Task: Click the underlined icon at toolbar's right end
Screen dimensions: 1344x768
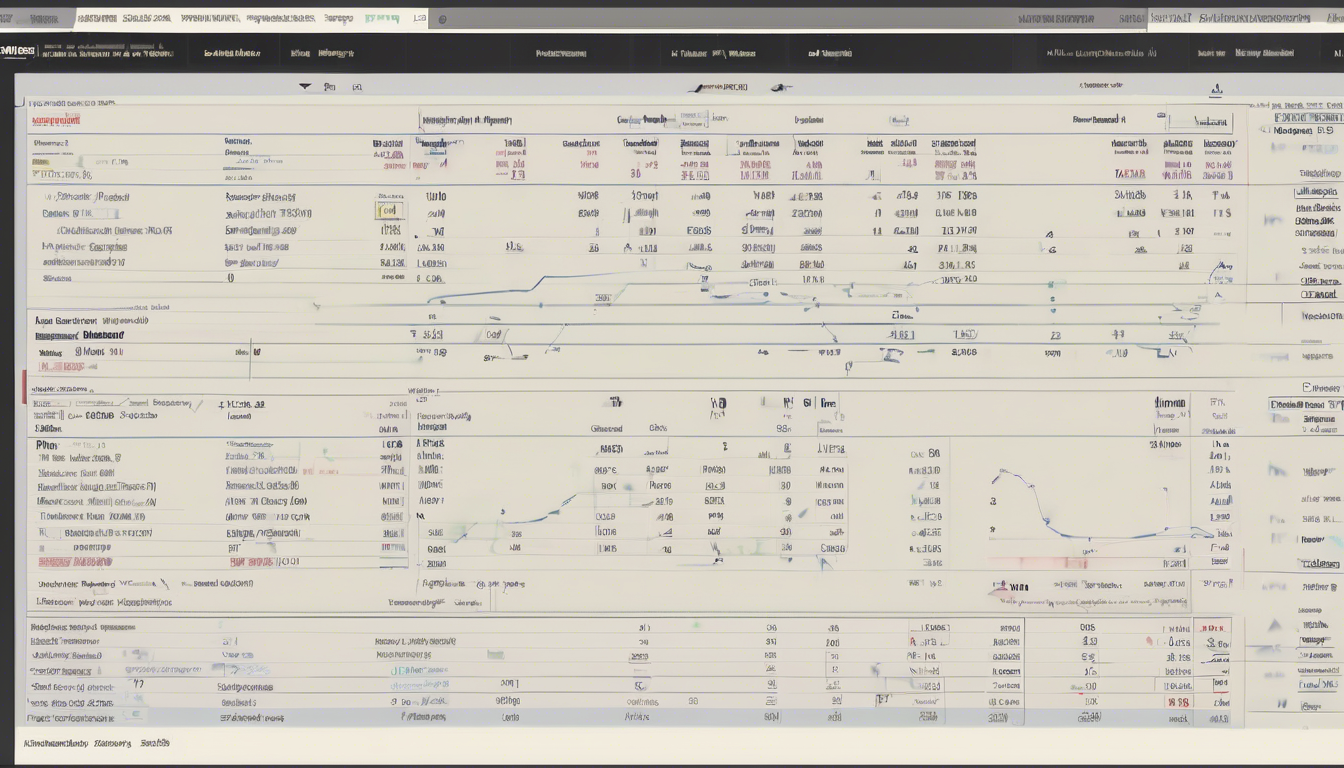Action: [x=1216, y=89]
